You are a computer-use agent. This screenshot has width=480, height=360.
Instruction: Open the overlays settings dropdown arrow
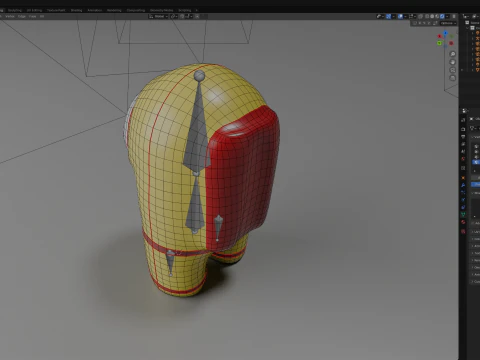tap(405, 16)
